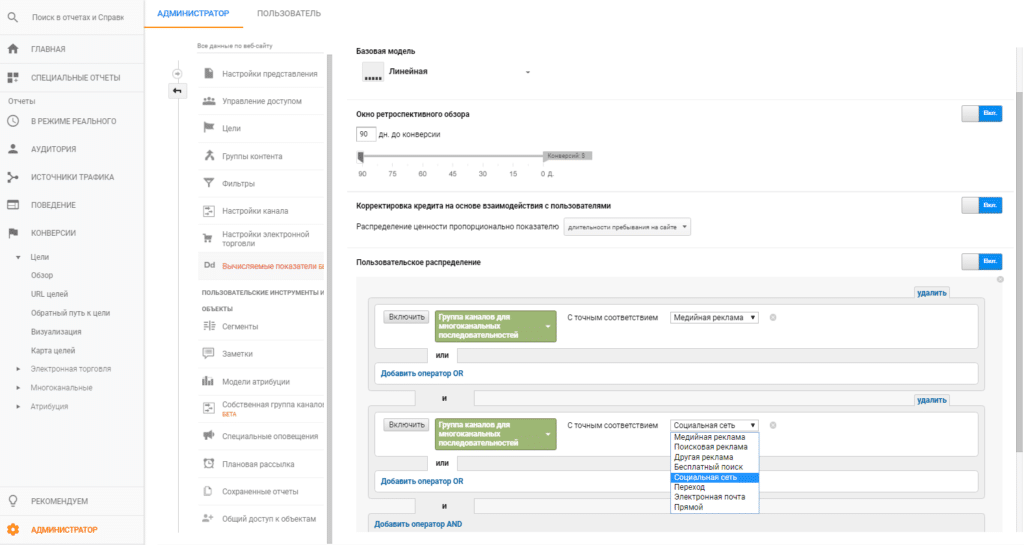
Task: Open the Медийная реклама value dropdown
Action: pyautogui.click(x=714, y=317)
